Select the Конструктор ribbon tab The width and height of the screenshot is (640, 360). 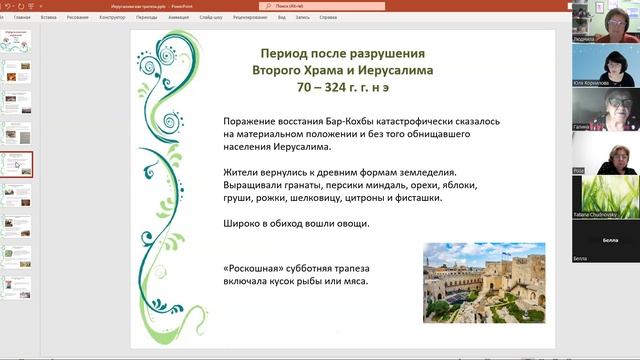112,18
